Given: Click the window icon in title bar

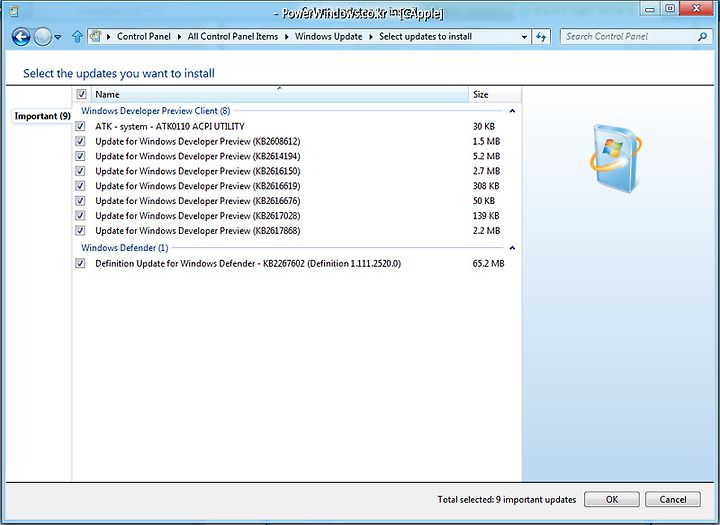Looking at the screenshot, I should click(x=14, y=11).
